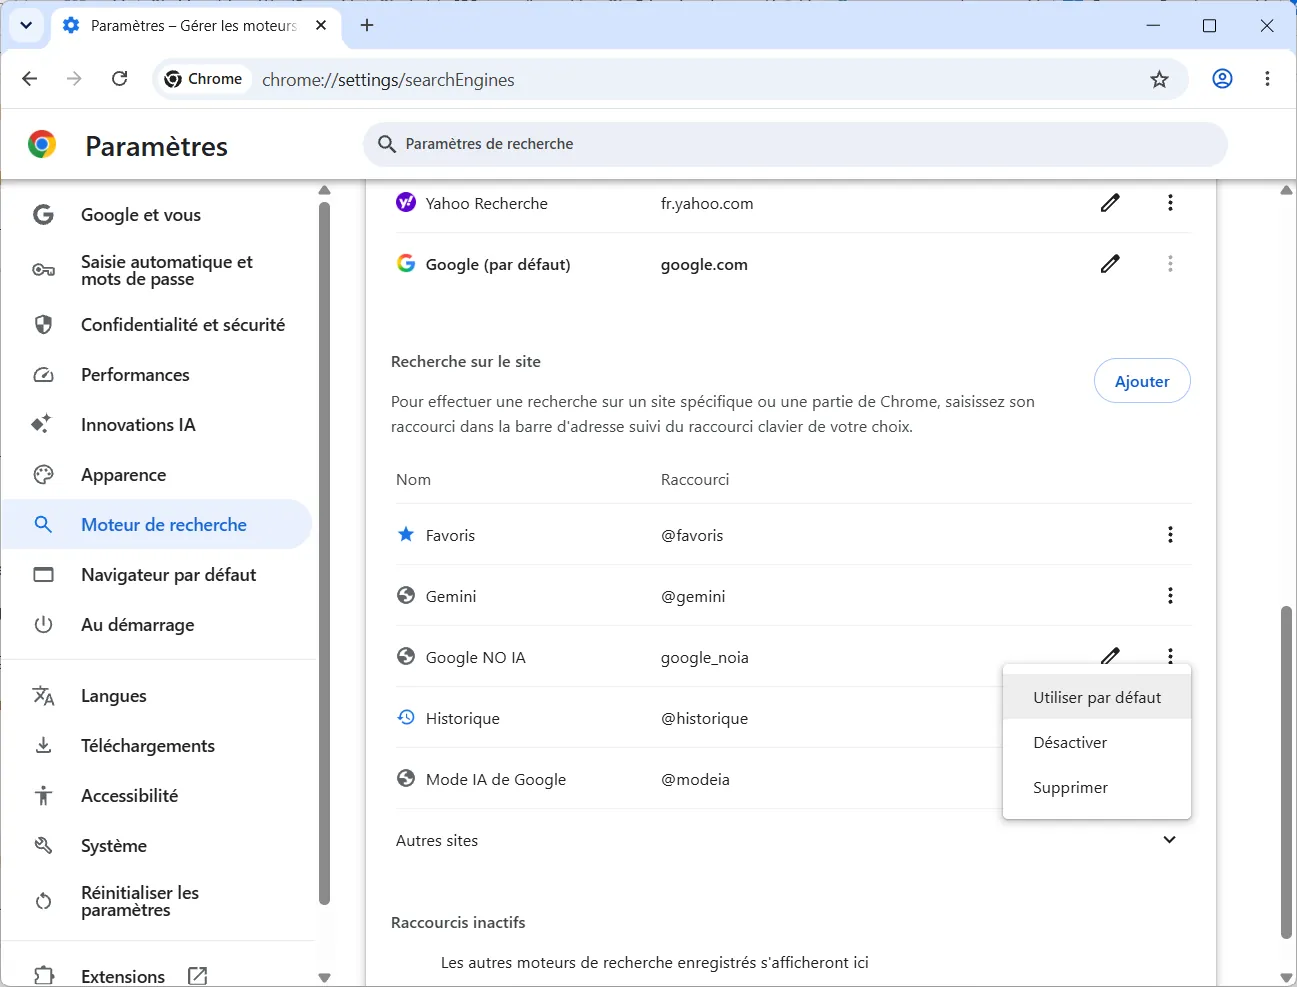Click the accessibility person icon
Viewport: 1297px width, 987px height.
[x=43, y=796]
